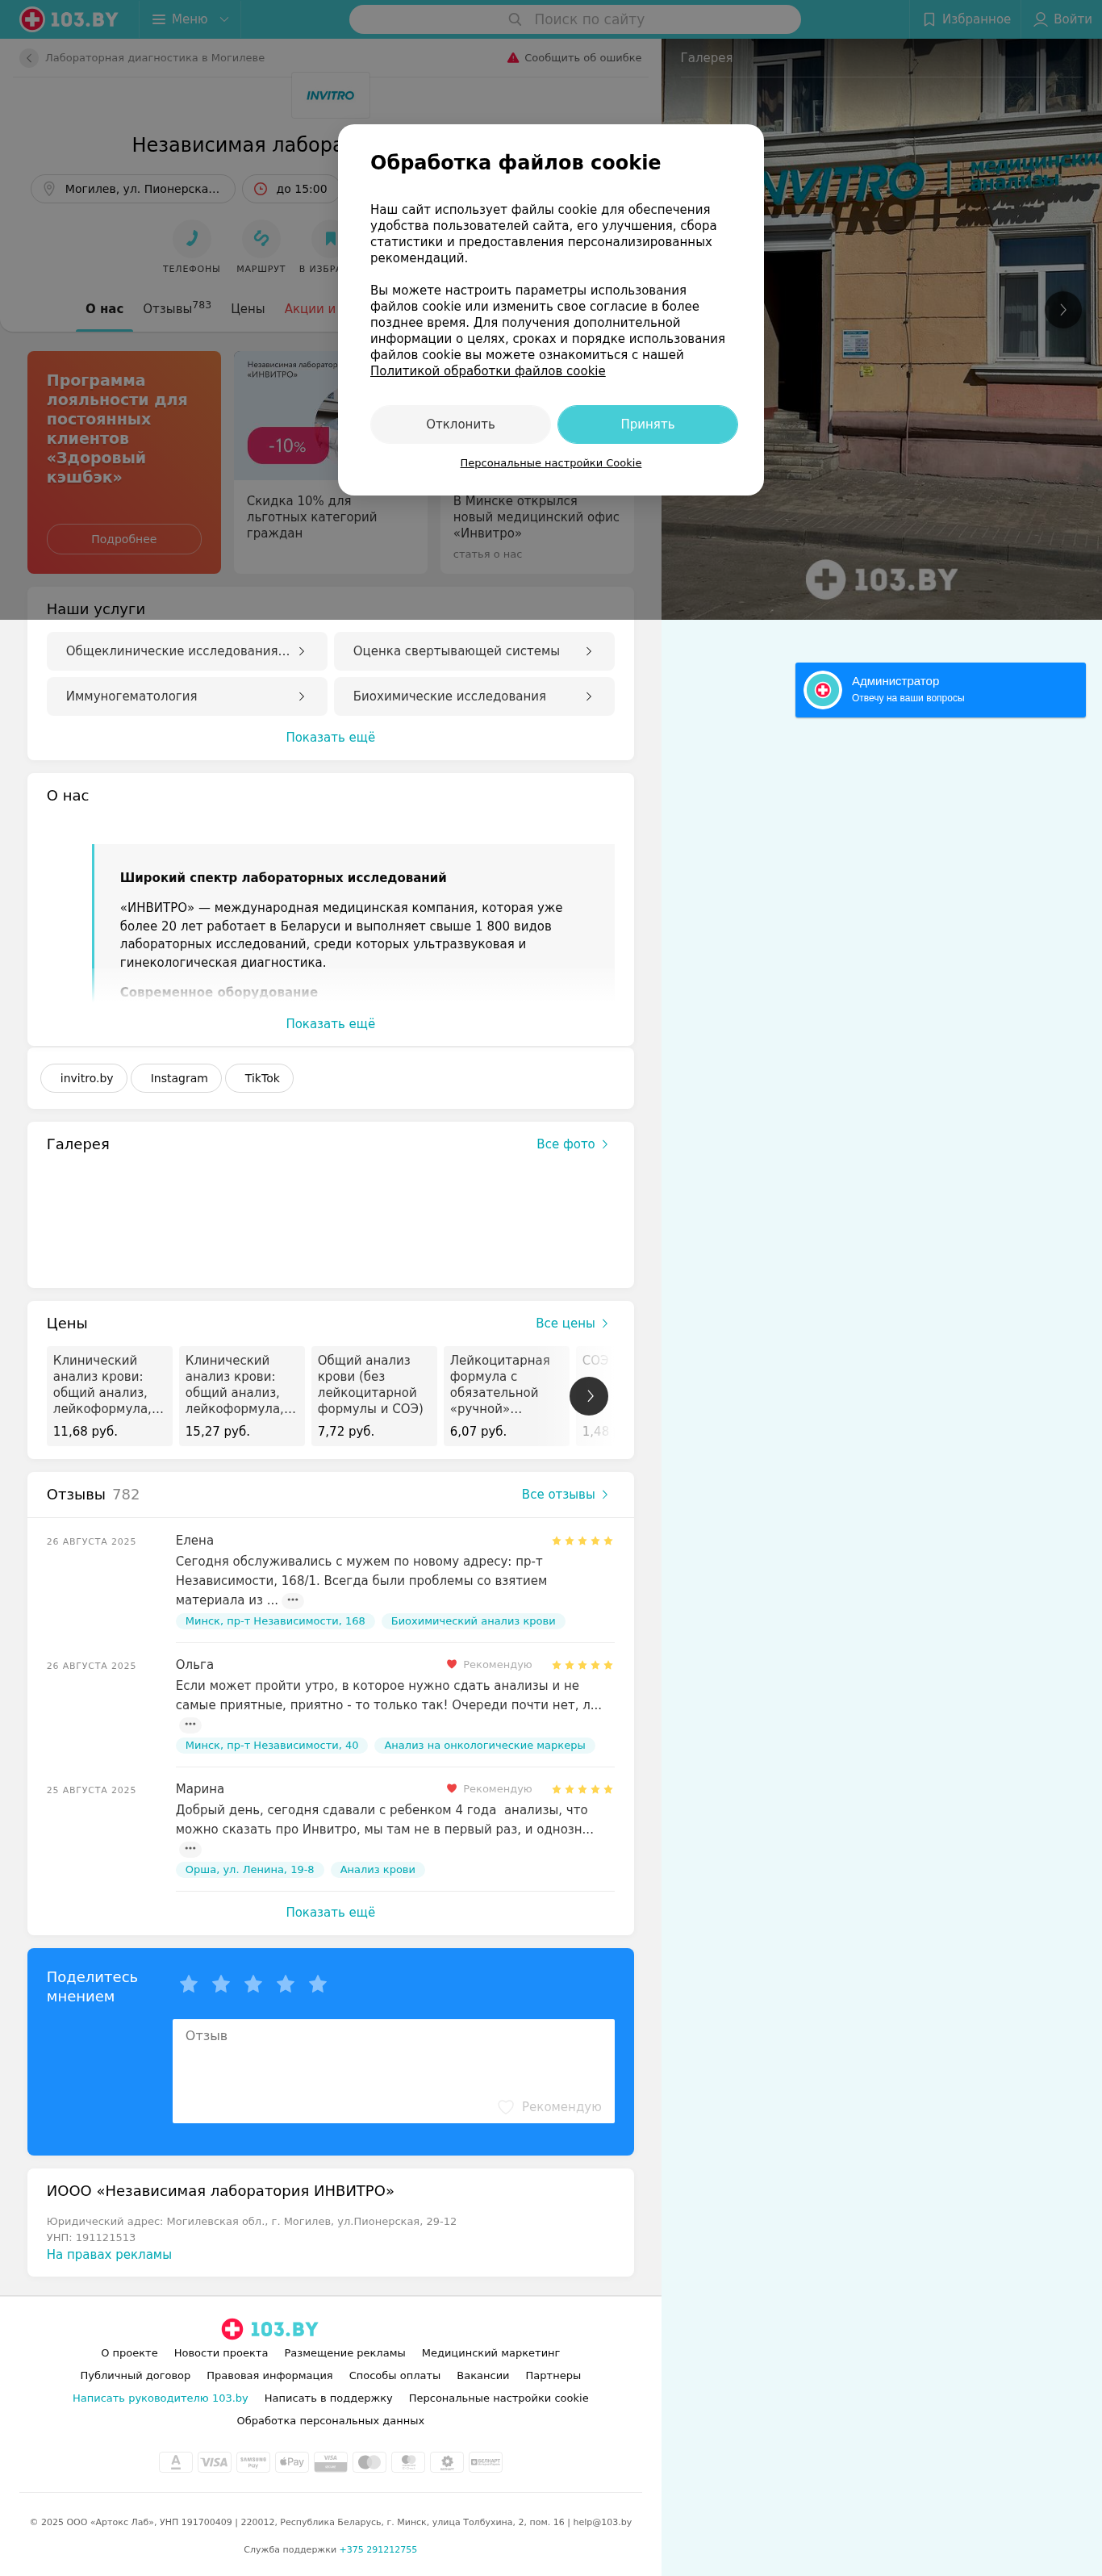Expand Иммуногематология service
1102x2576 pixels.
(x=187, y=696)
